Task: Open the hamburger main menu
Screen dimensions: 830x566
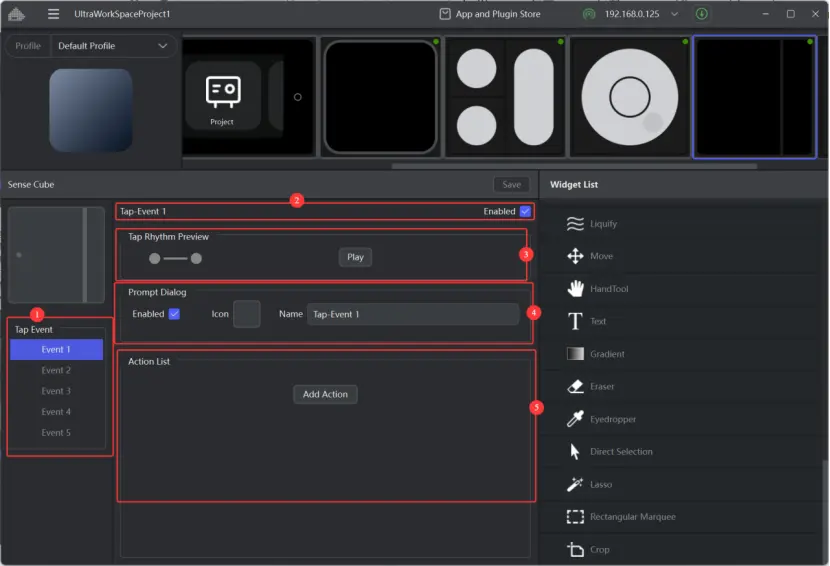Action: click(x=53, y=14)
